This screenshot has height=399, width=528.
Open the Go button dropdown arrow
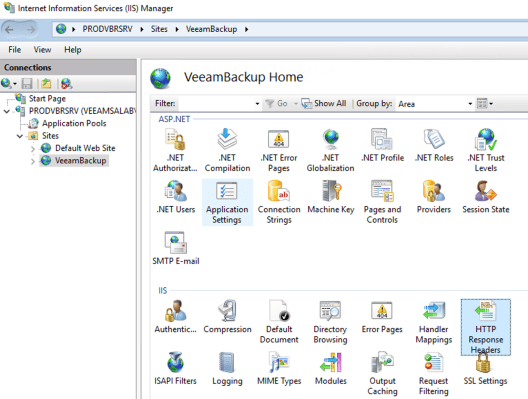click(296, 104)
